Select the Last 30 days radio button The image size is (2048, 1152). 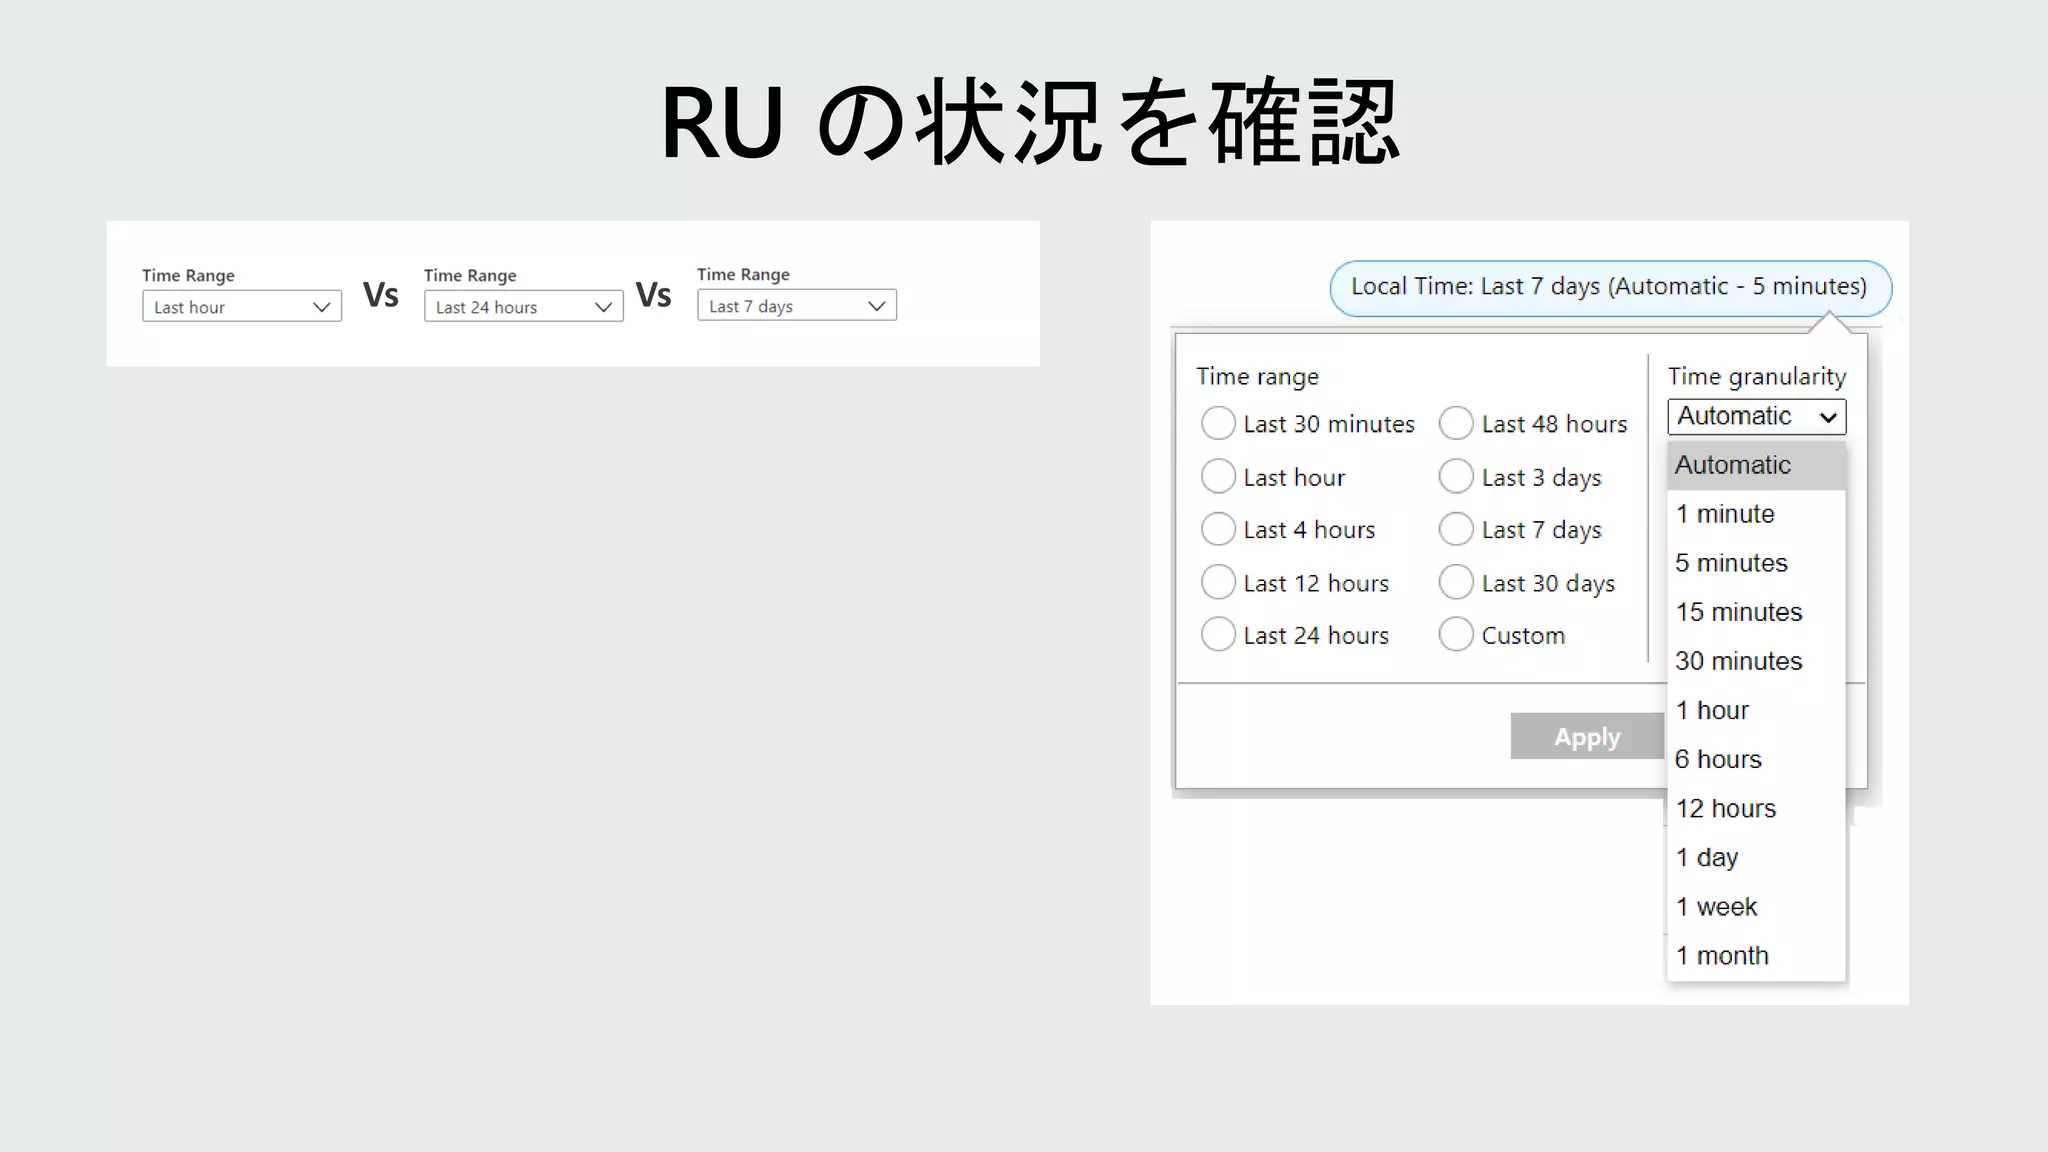point(1456,582)
